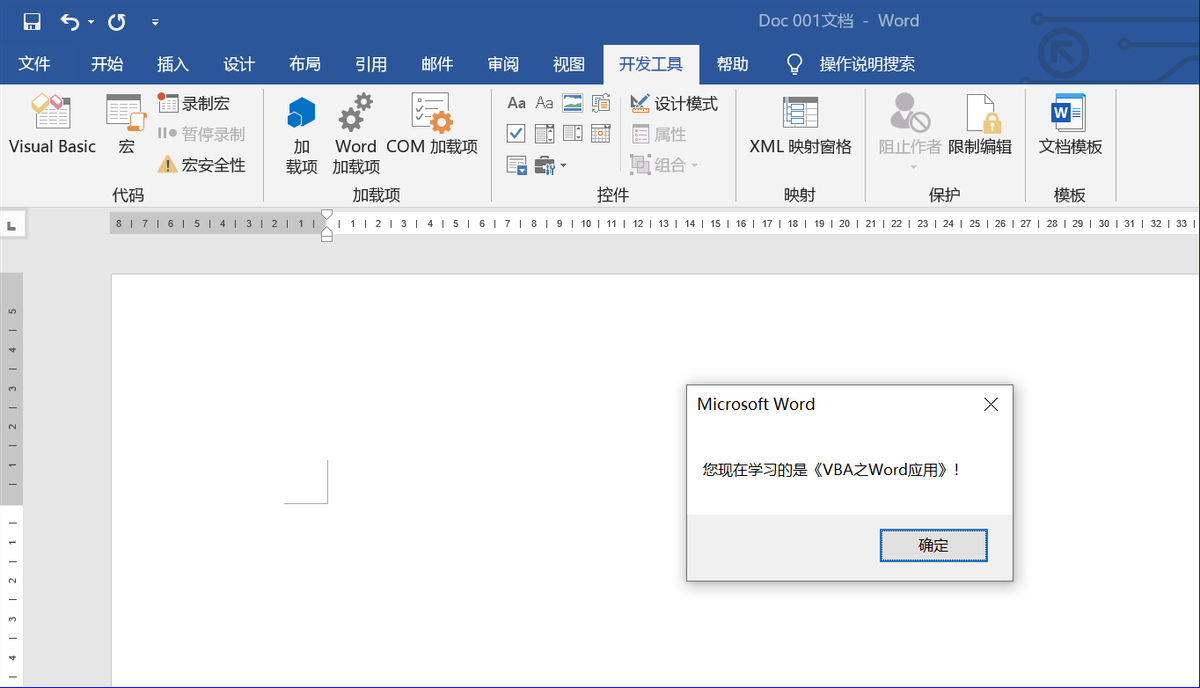
Task: Switch to the 开始 home tab
Action: pos(107,64)
